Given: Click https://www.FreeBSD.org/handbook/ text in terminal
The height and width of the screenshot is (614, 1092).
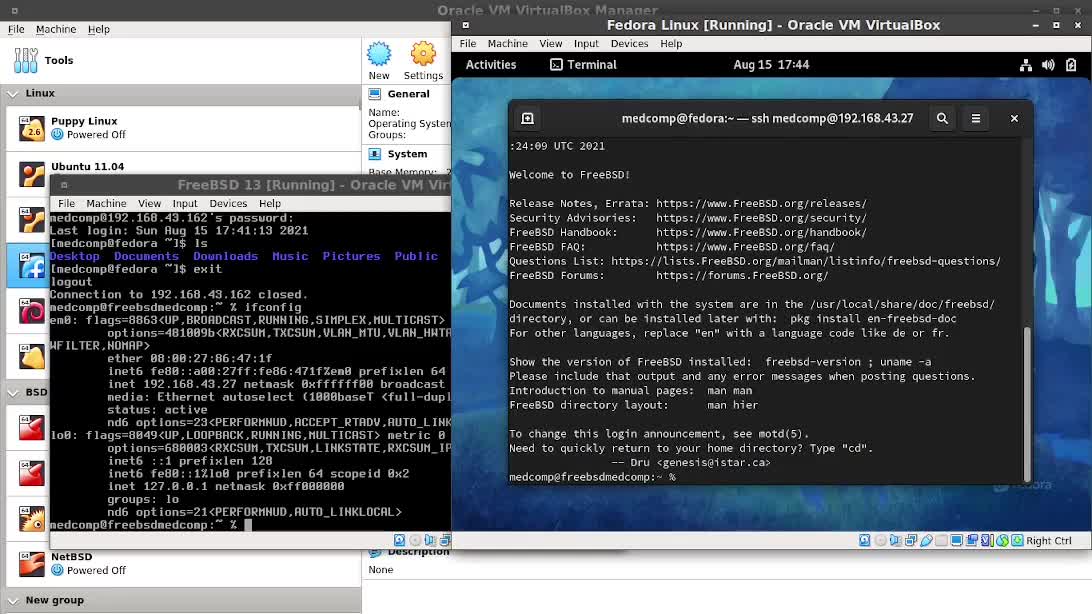Looking at the screenshot, I should [x=761, y=233].
